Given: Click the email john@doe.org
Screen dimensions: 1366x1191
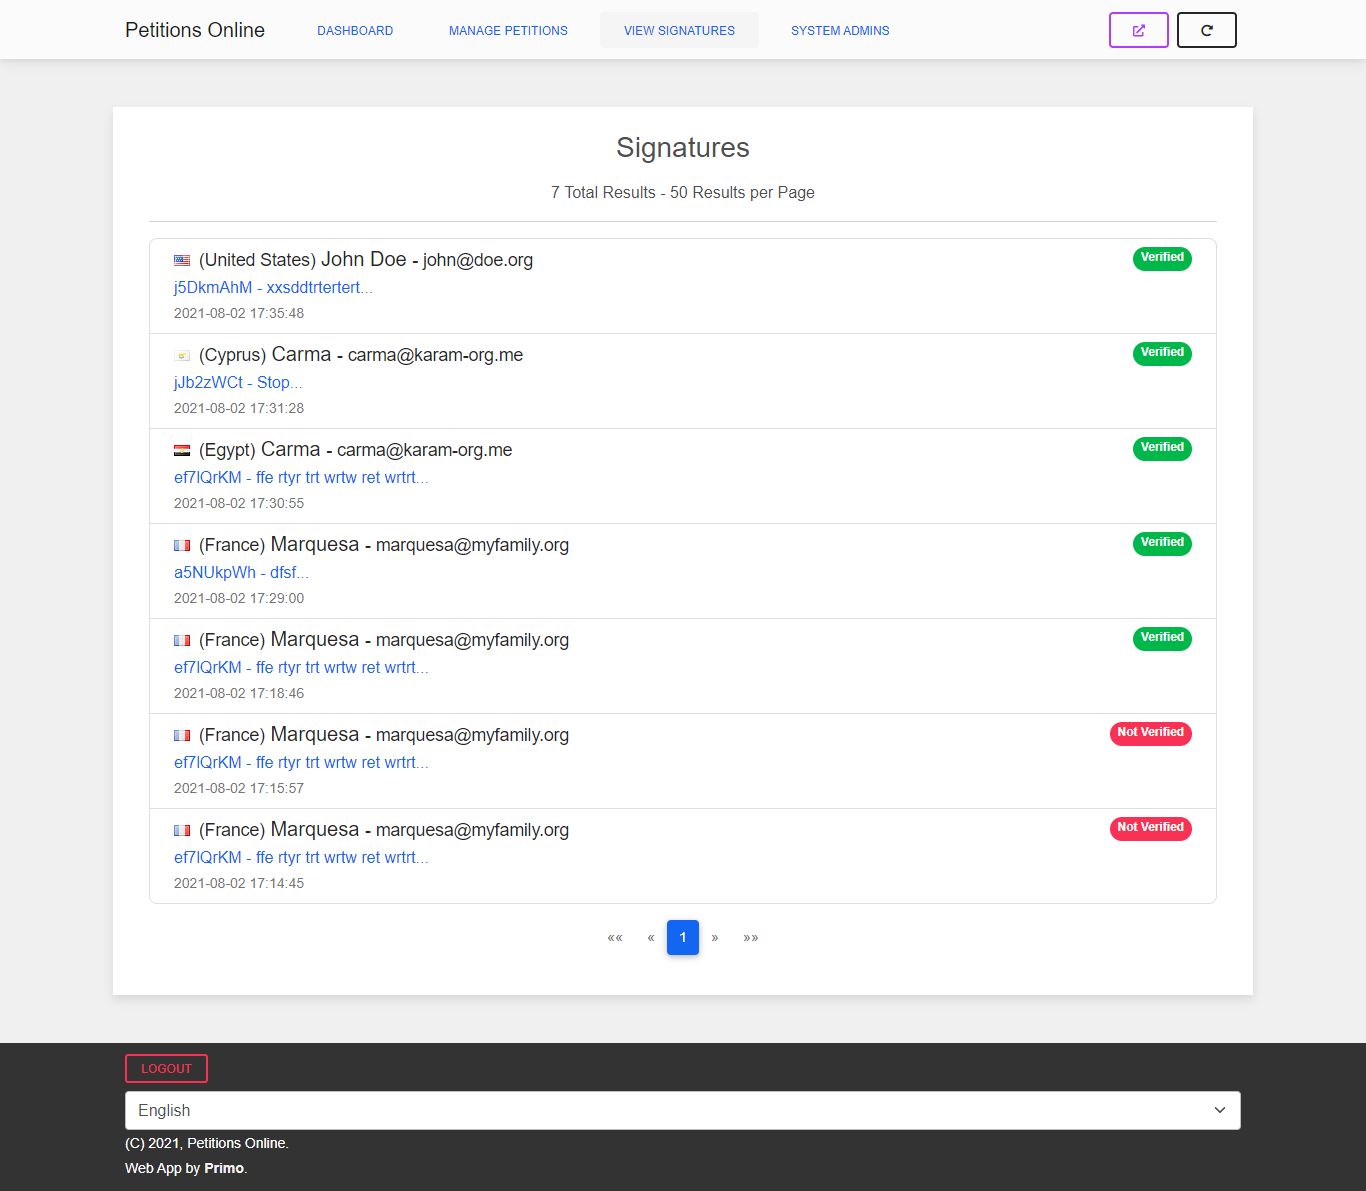Looking at the screenshot, I should pos(478,260).
